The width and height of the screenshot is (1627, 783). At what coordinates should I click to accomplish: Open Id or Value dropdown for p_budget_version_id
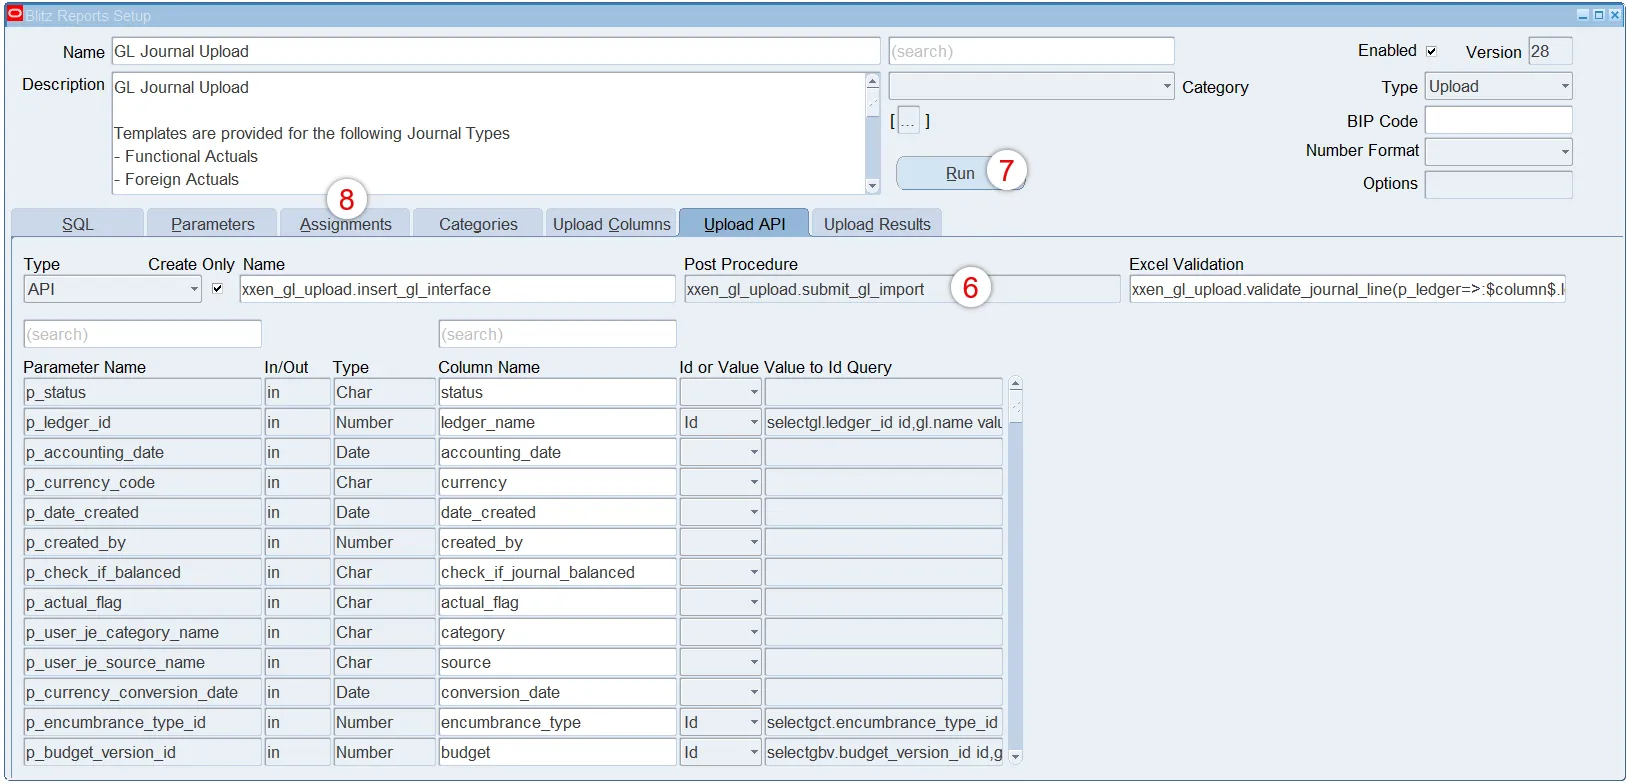coord(754,753)
